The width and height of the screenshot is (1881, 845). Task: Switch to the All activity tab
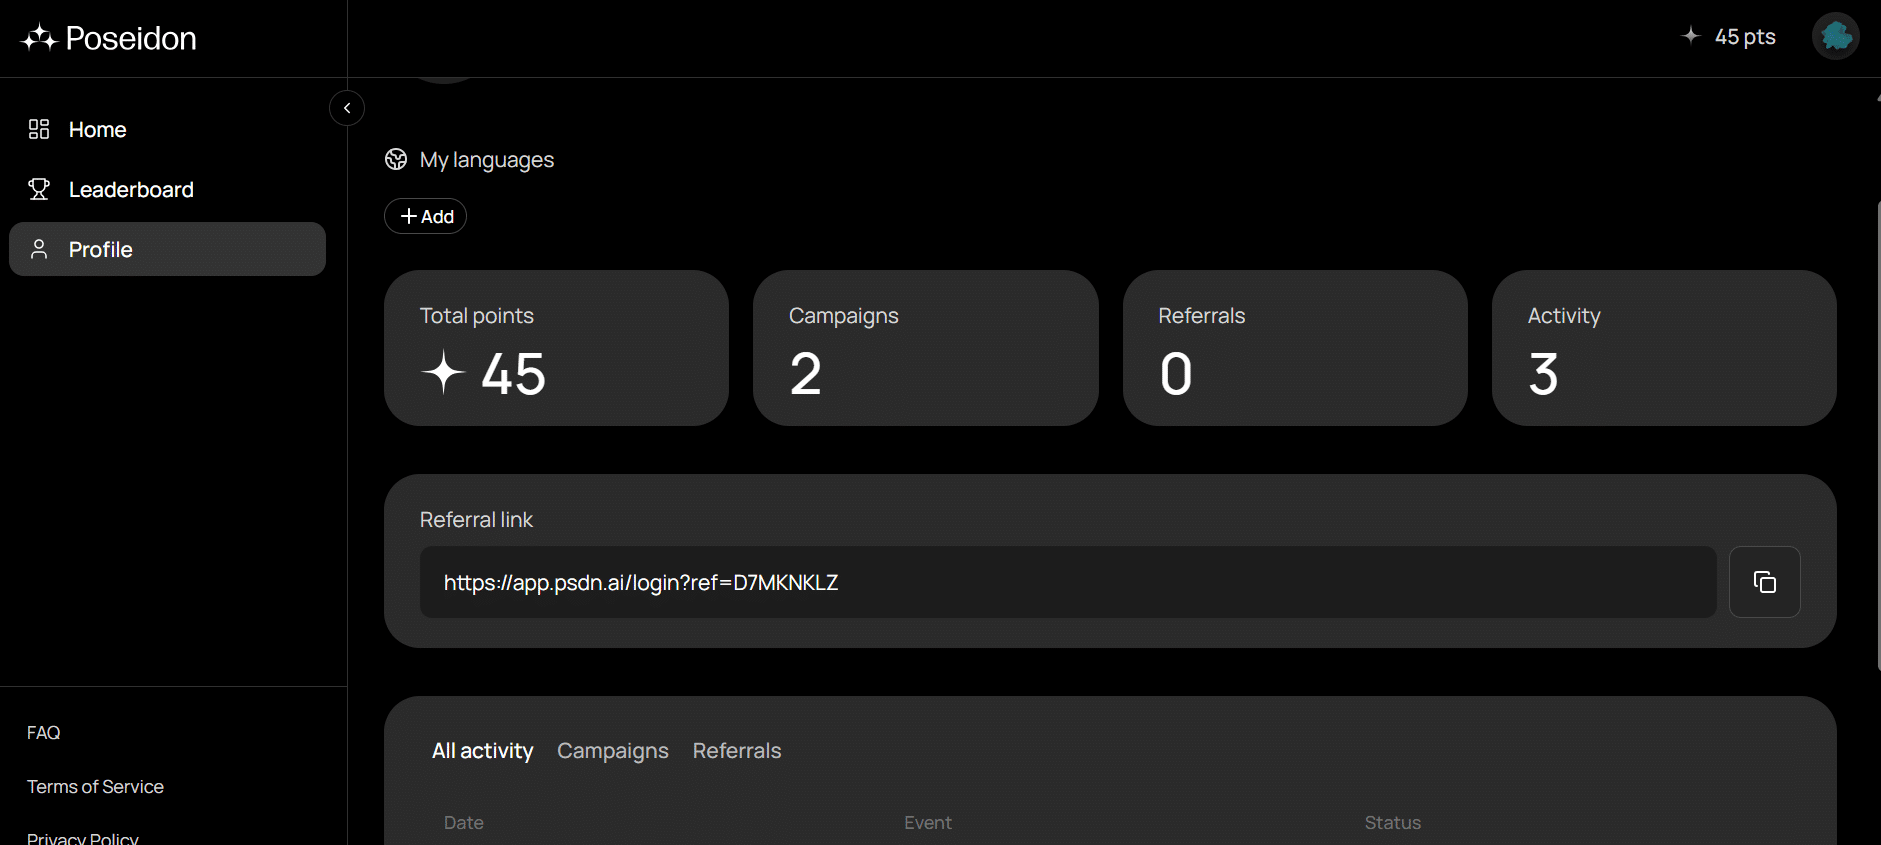pos(482,751)
